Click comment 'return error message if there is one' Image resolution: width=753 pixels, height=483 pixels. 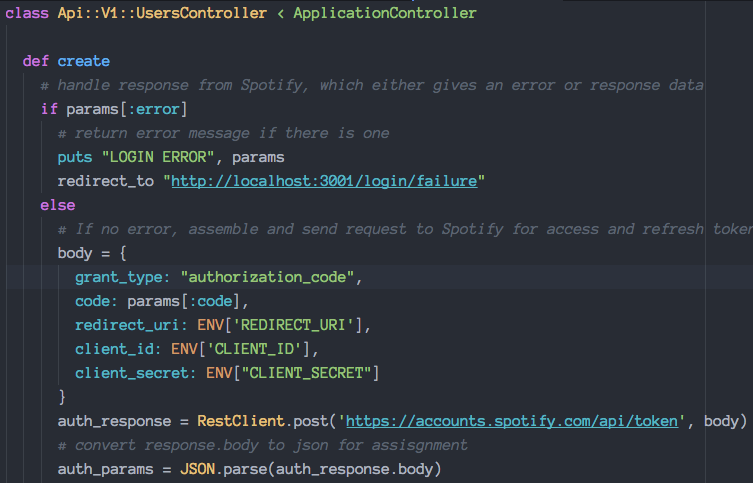(x=223, y=133)
